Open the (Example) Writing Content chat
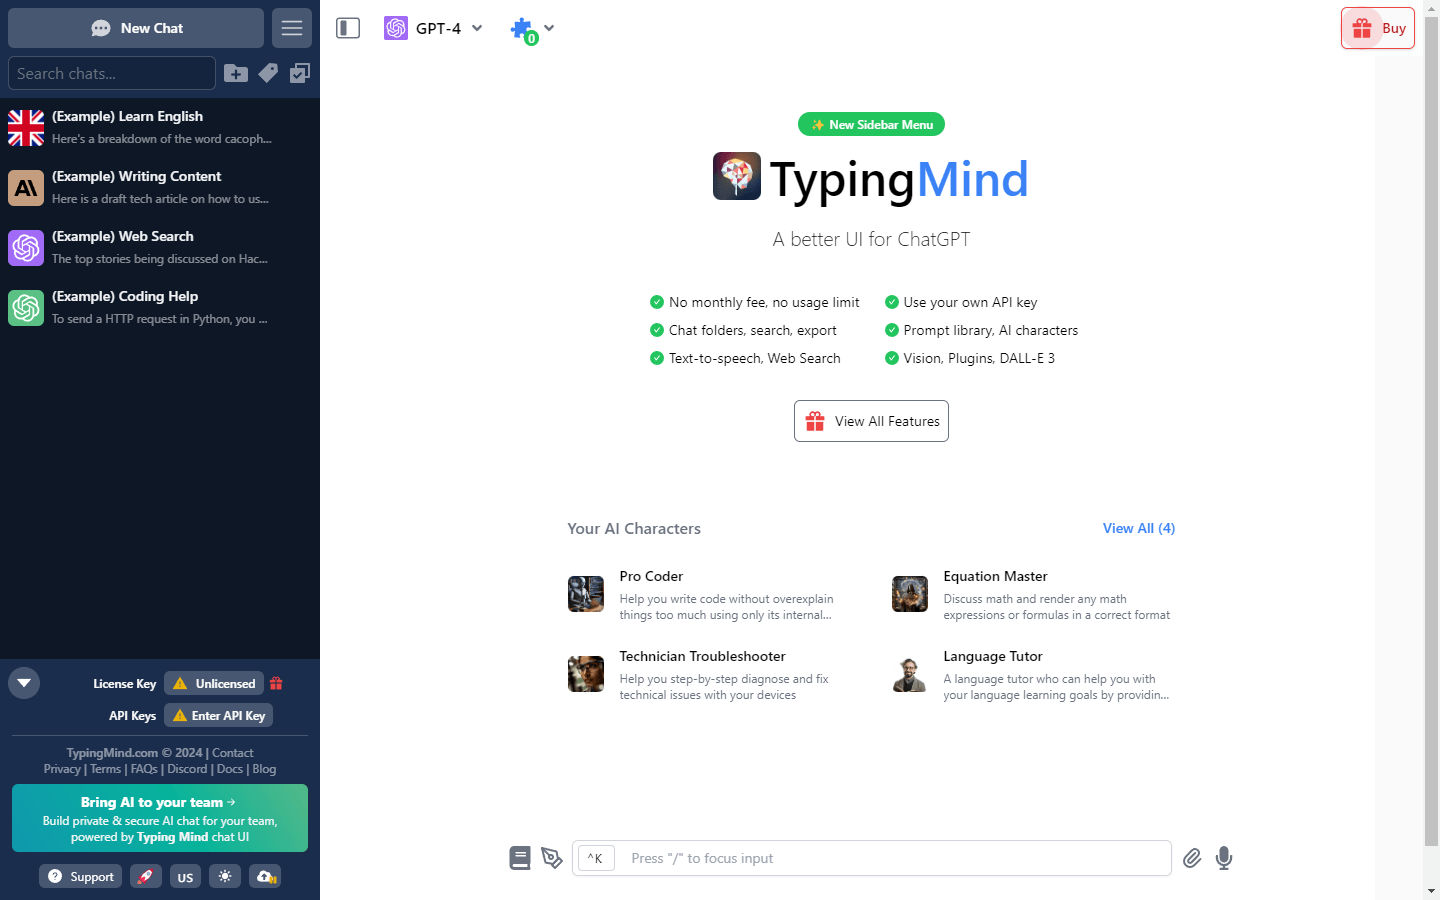 point(160,188)
